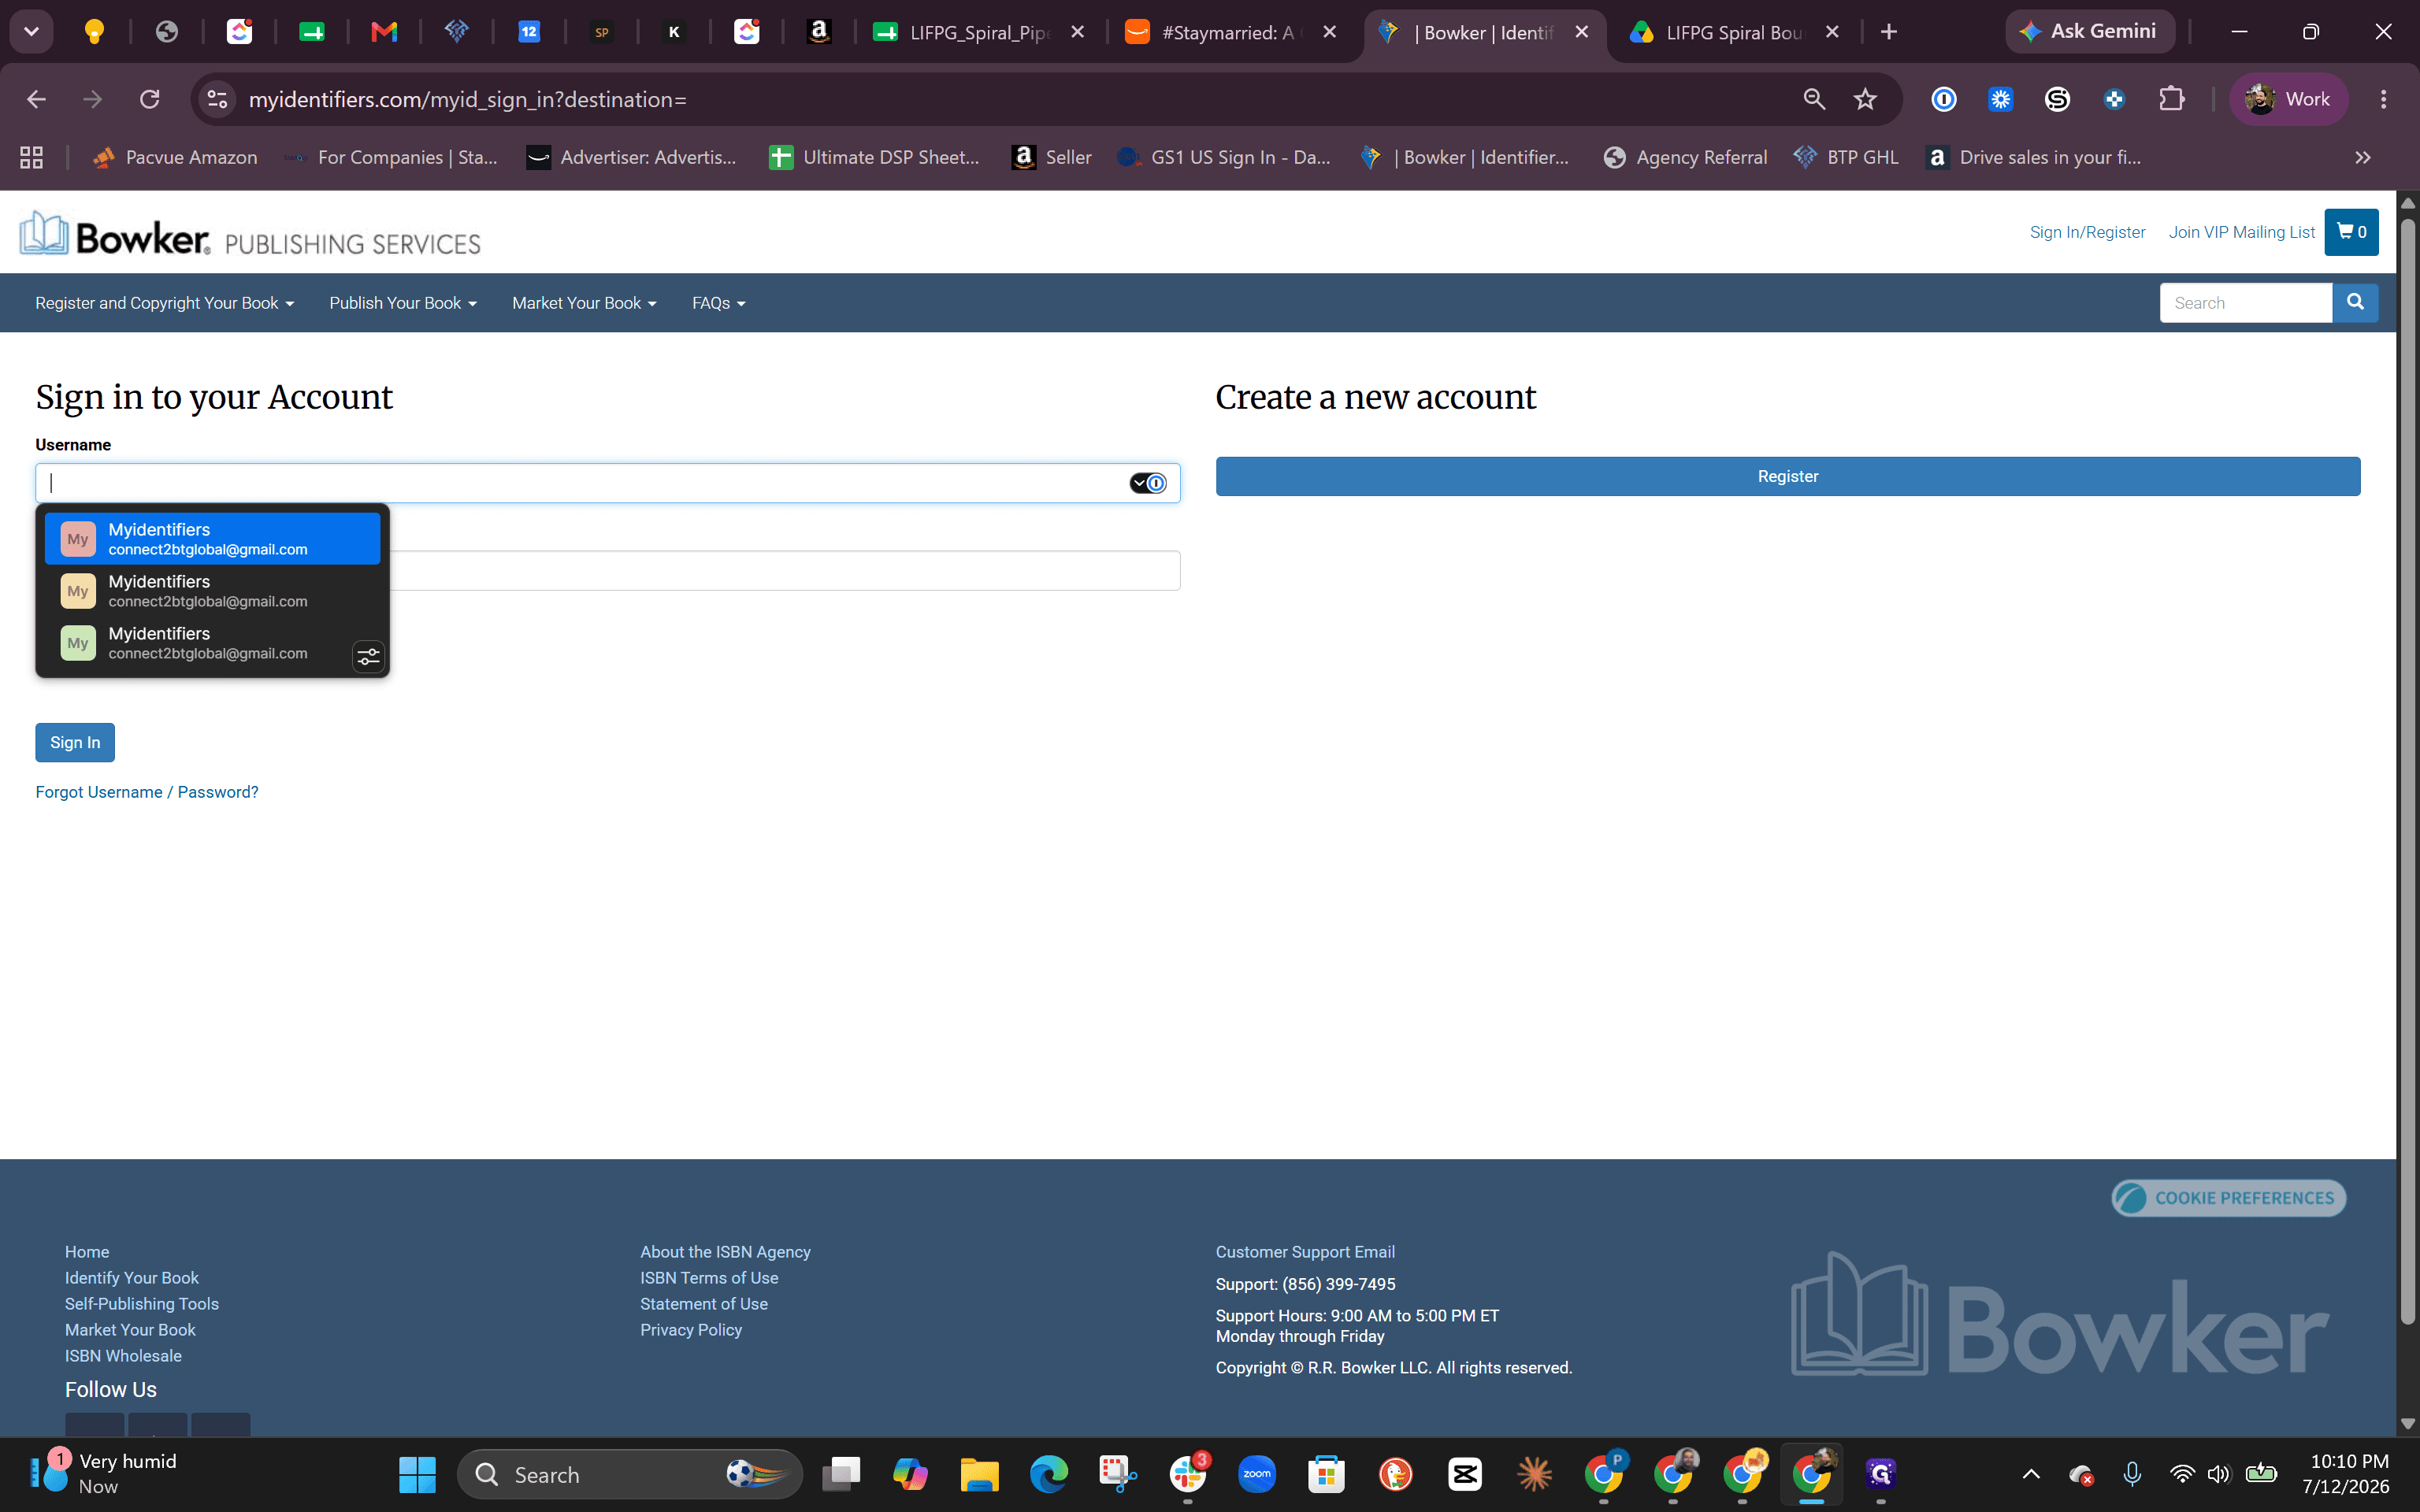Expand the FAQs menu
The image size is (2420, 1512).
coord(719,303)
